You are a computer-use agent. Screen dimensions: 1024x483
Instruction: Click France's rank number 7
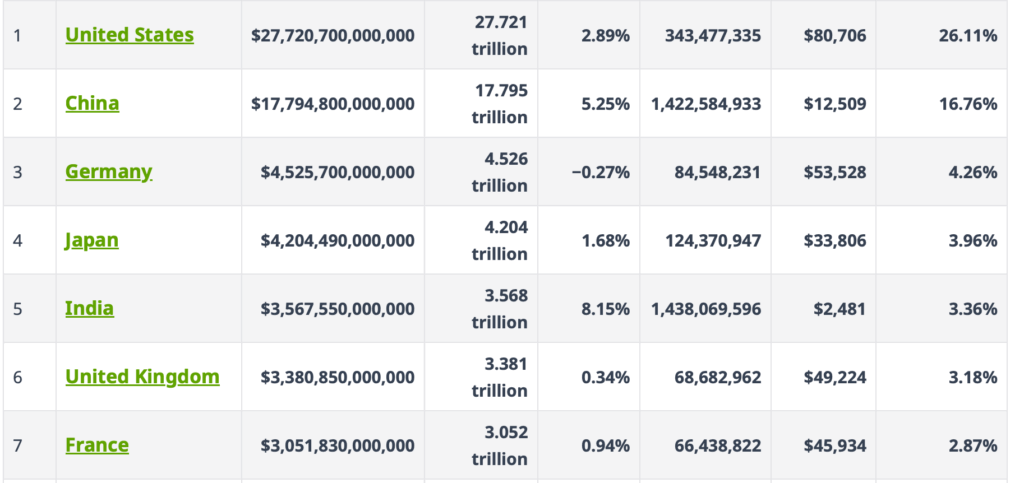(x=18, y=446)
